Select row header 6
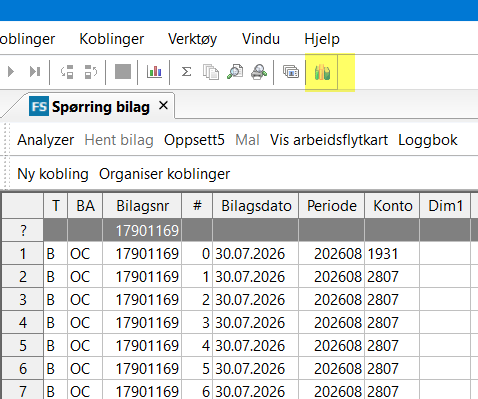 point(23,368)
